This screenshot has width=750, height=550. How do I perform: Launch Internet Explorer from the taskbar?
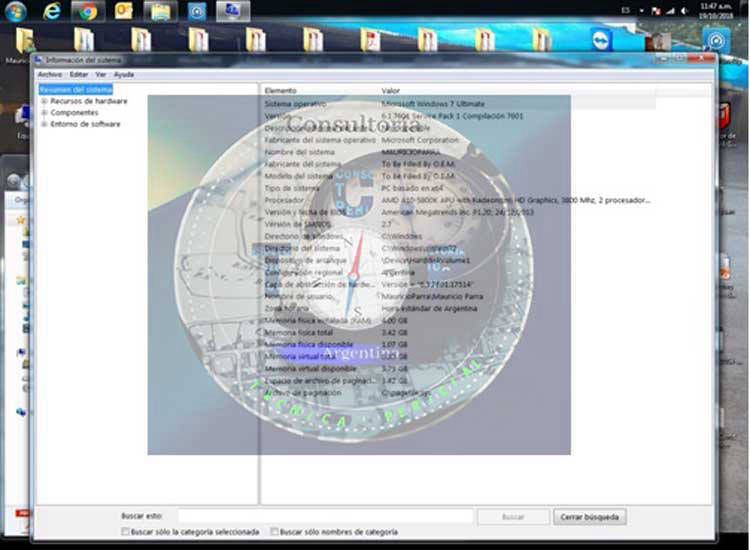click(52, 11)
